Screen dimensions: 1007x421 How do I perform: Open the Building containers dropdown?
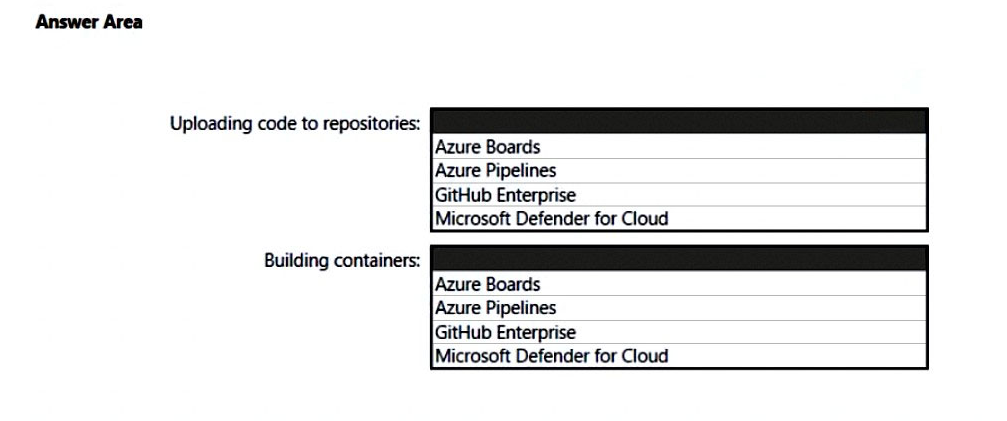(679, 259)
